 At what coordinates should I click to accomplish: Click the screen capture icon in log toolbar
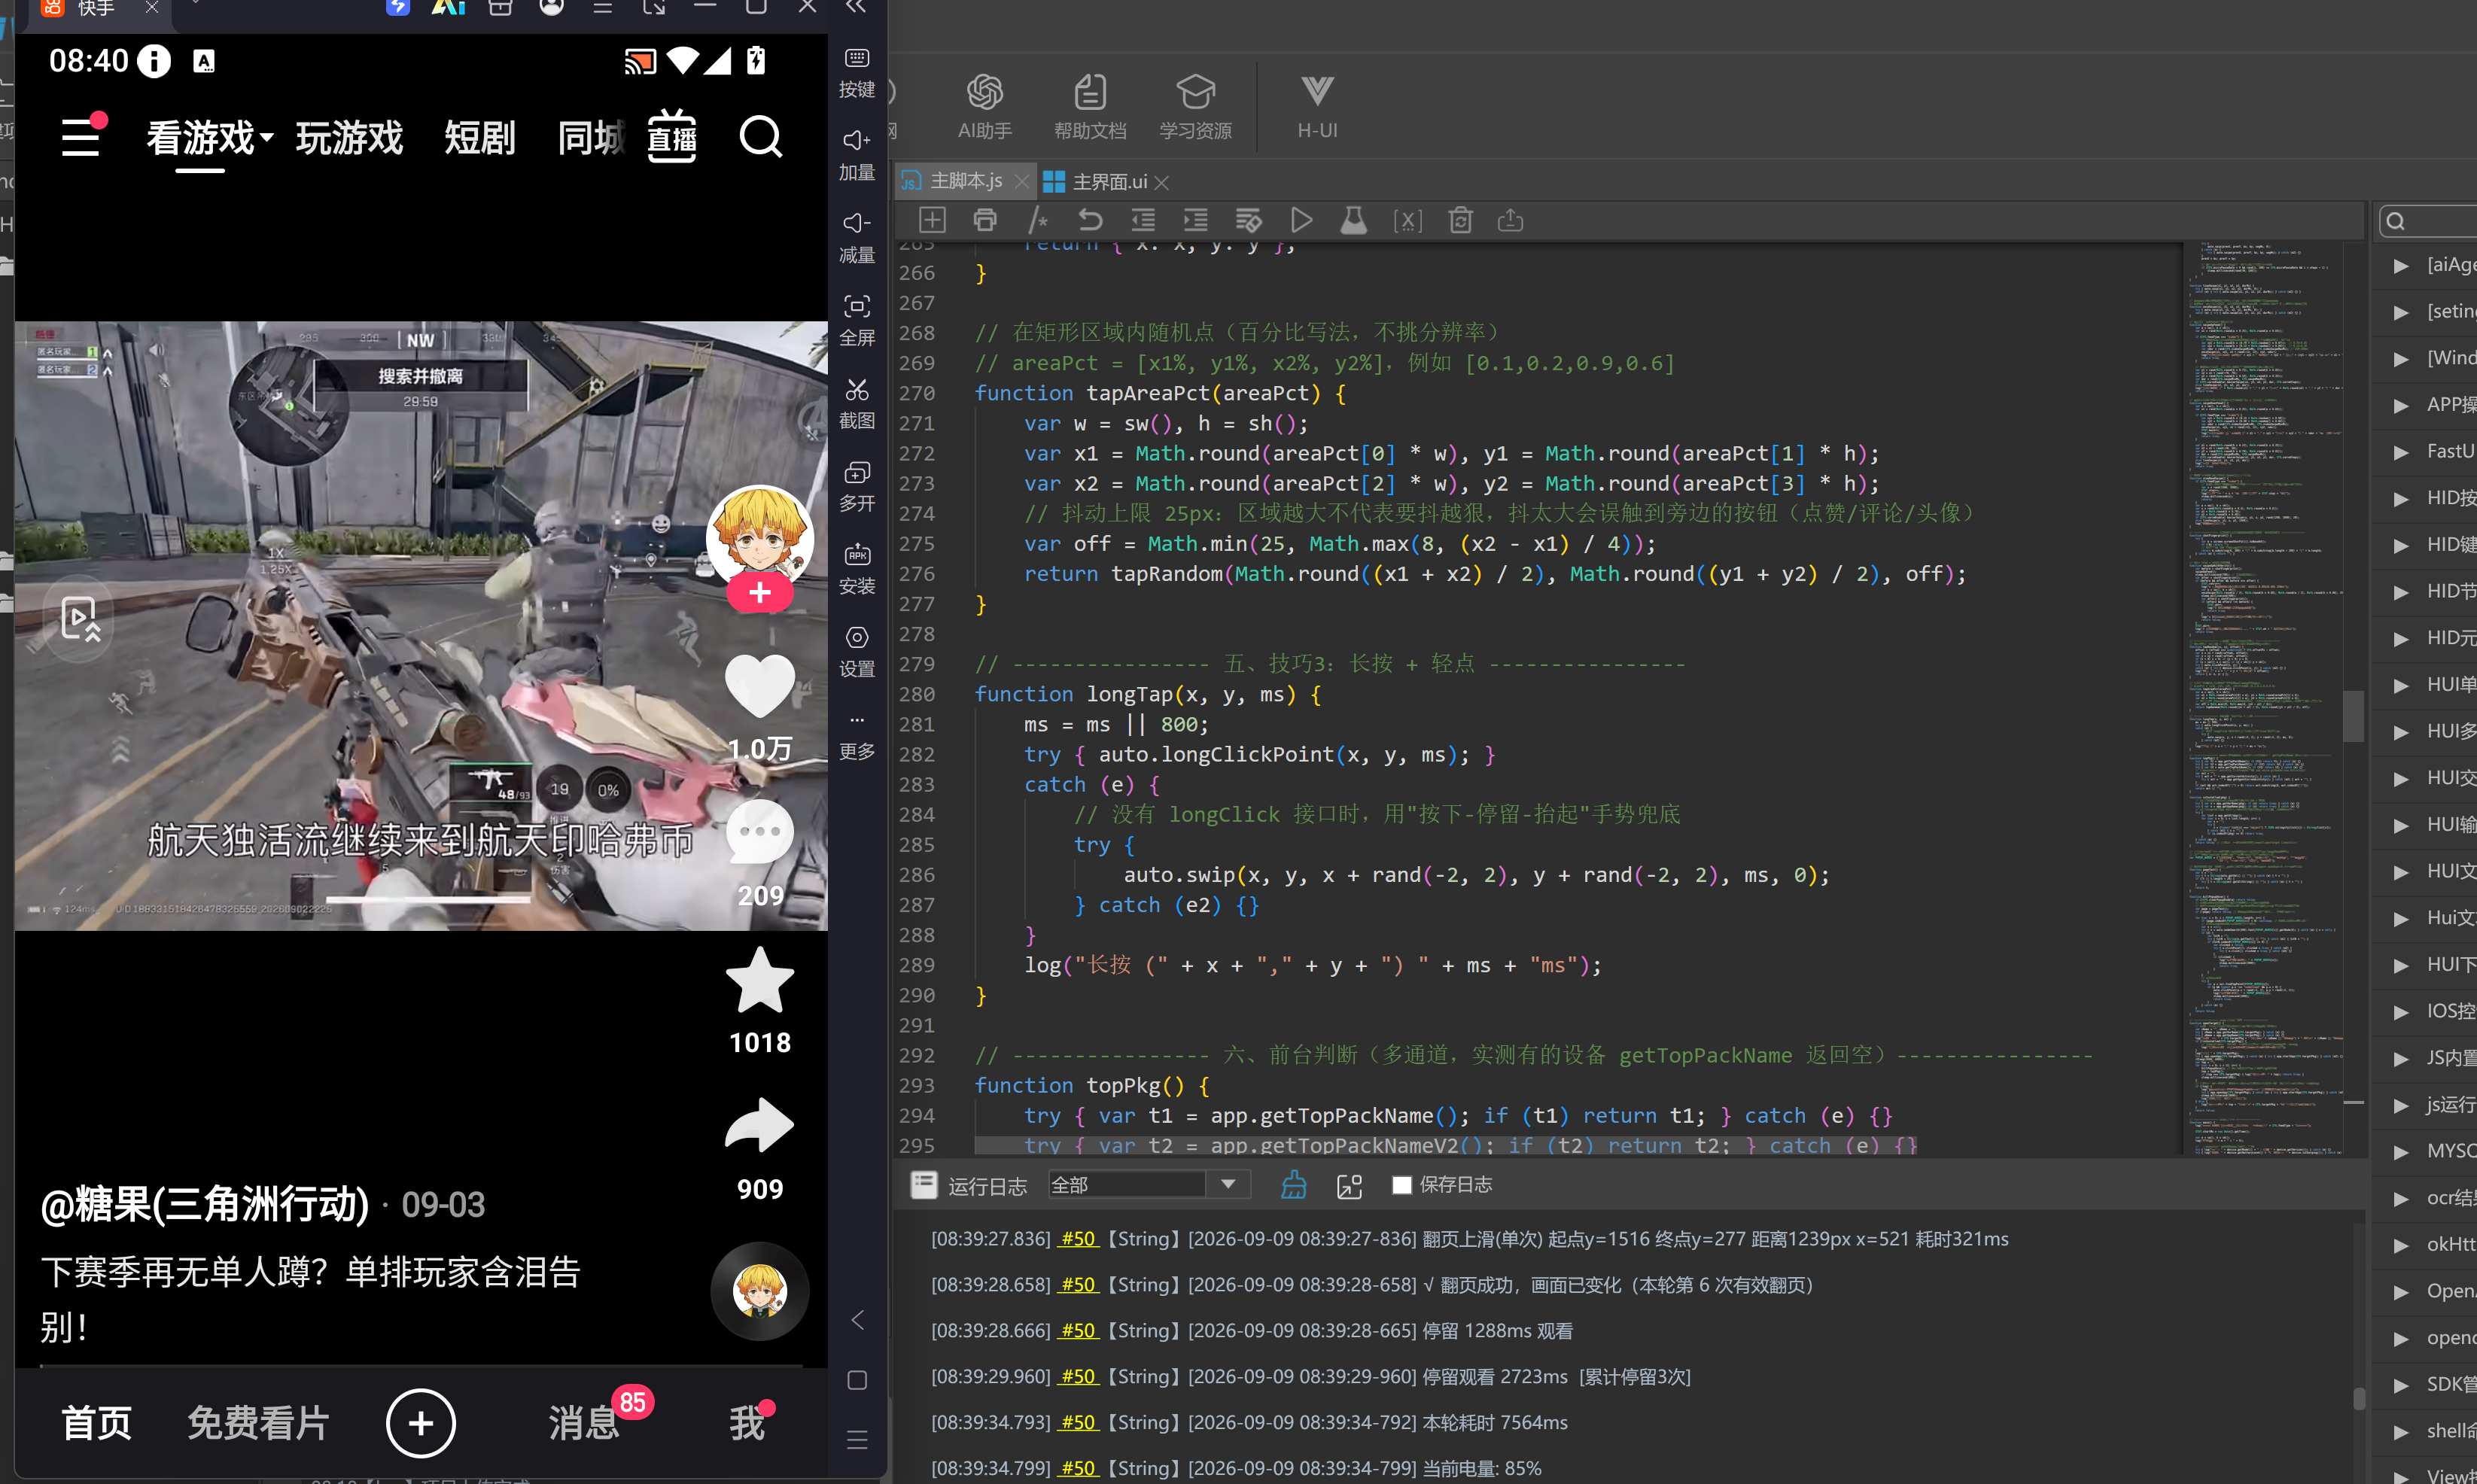pyautogui.click(x=1349, y=1185)
